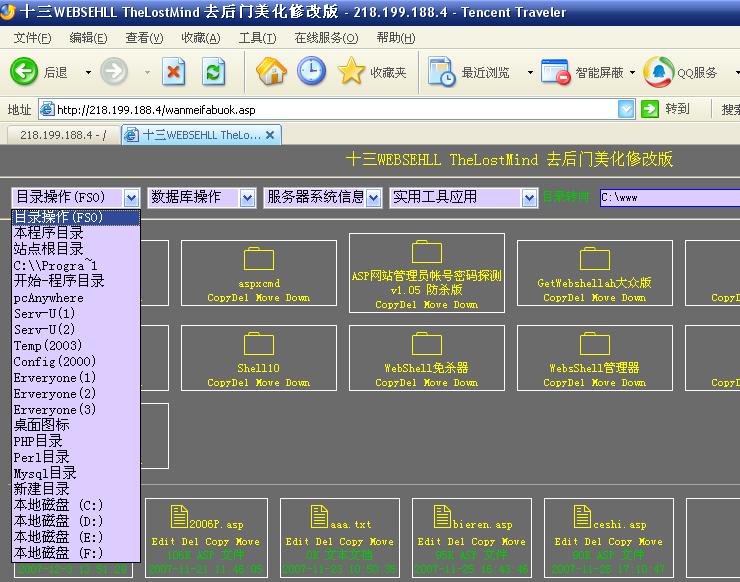
Task: Click Down link under Shell10
Action: point(297,383)
